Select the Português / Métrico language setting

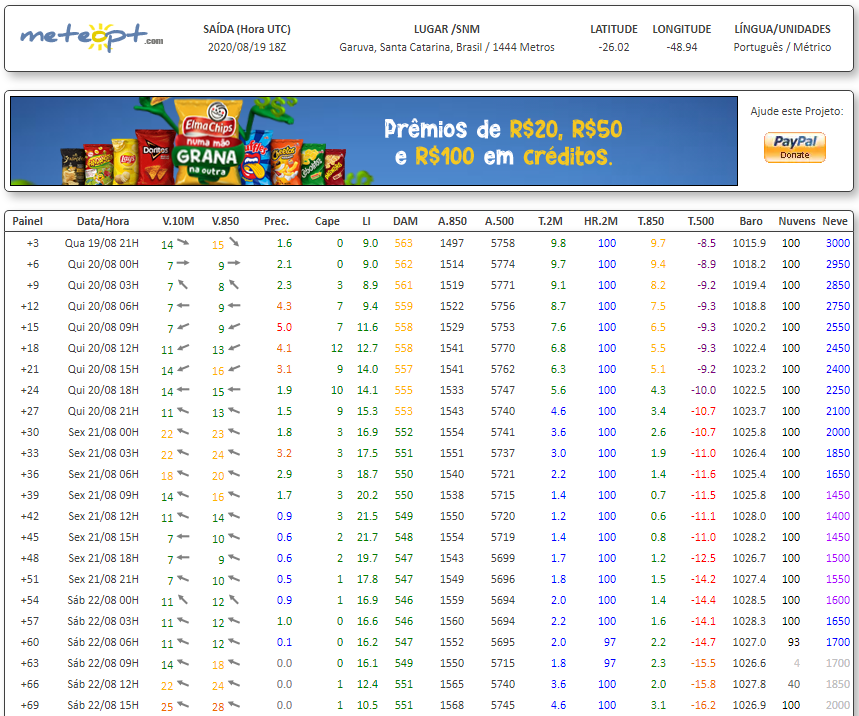783,47
